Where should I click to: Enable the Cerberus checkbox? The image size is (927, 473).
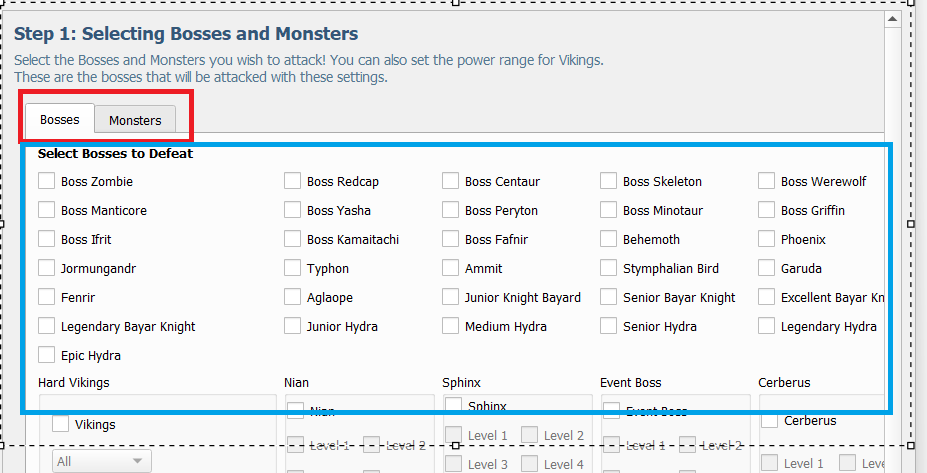click(770, 420)
